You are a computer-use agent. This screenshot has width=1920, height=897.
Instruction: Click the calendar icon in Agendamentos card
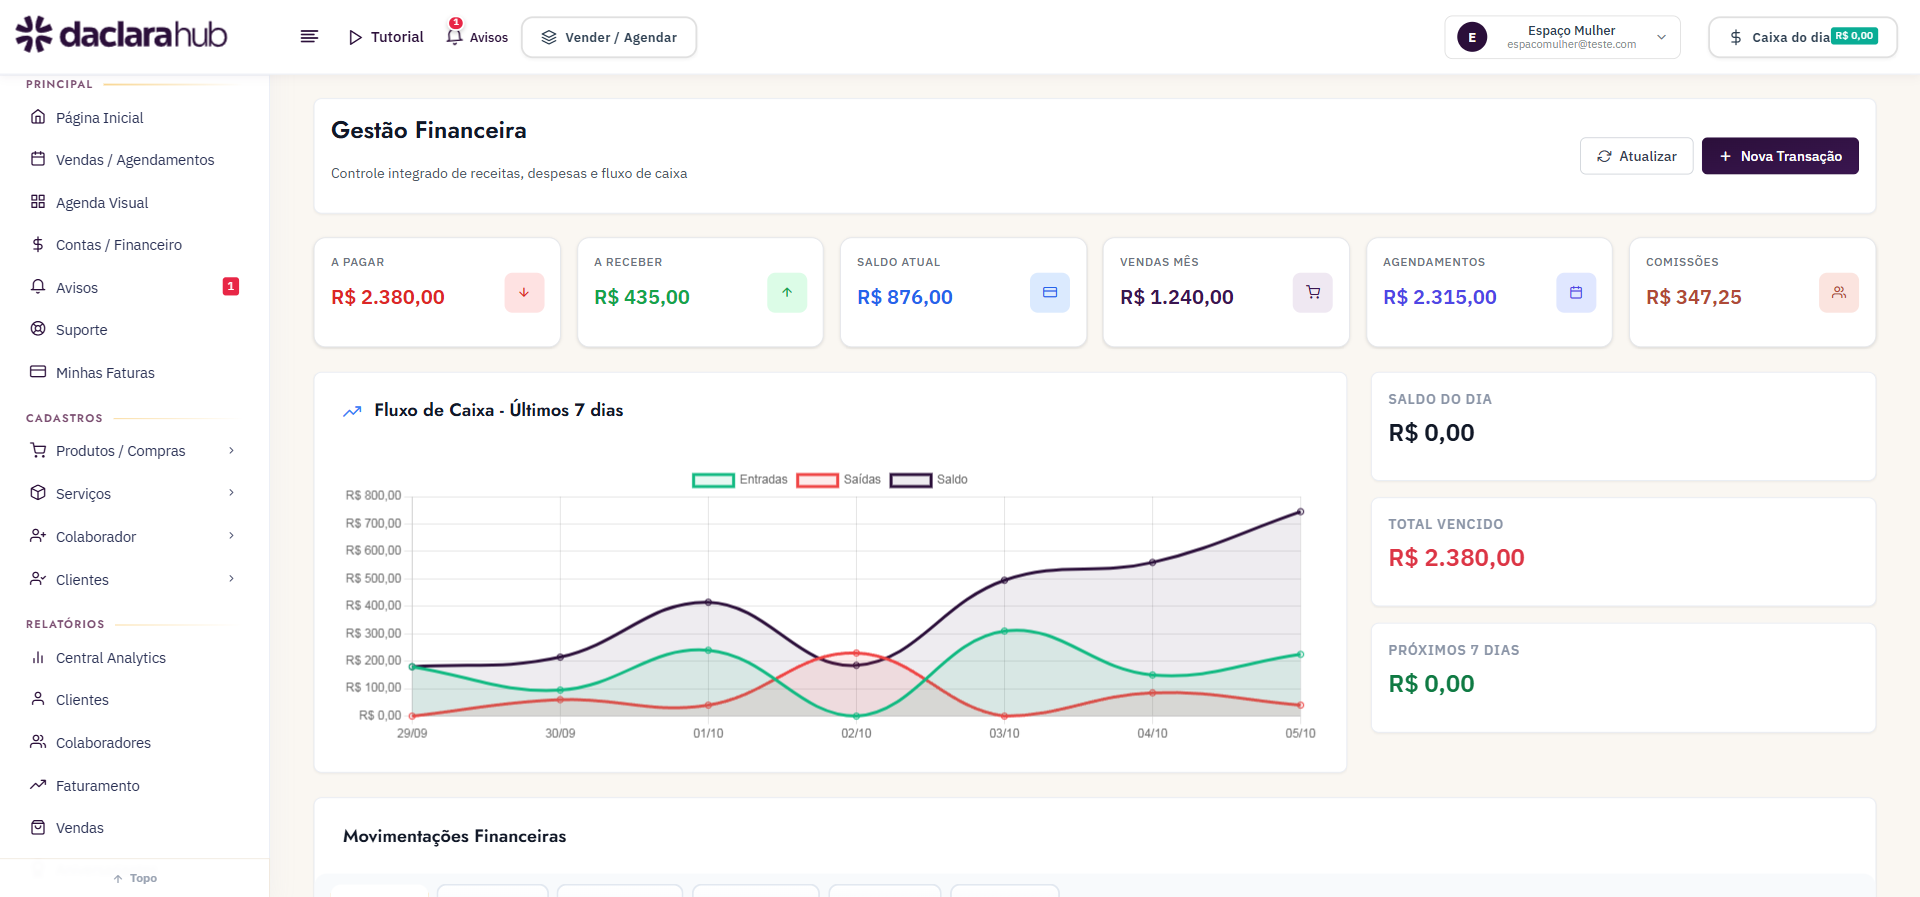[x=1576, y=293]
